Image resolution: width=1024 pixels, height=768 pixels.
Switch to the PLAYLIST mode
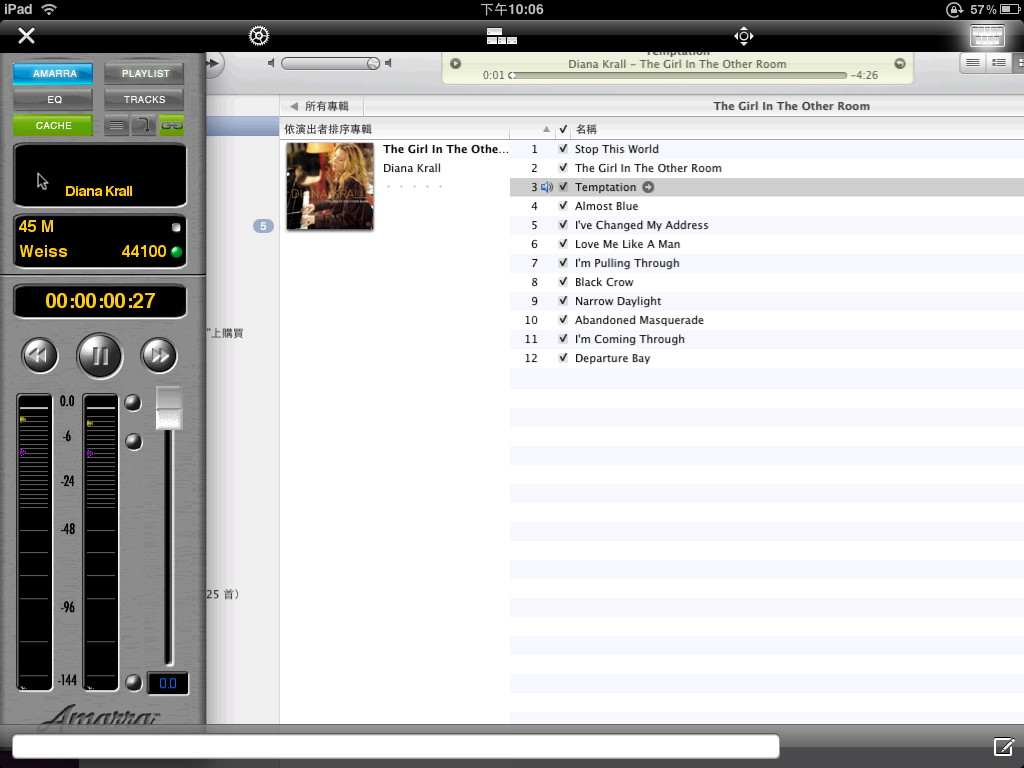click(144, 74)
